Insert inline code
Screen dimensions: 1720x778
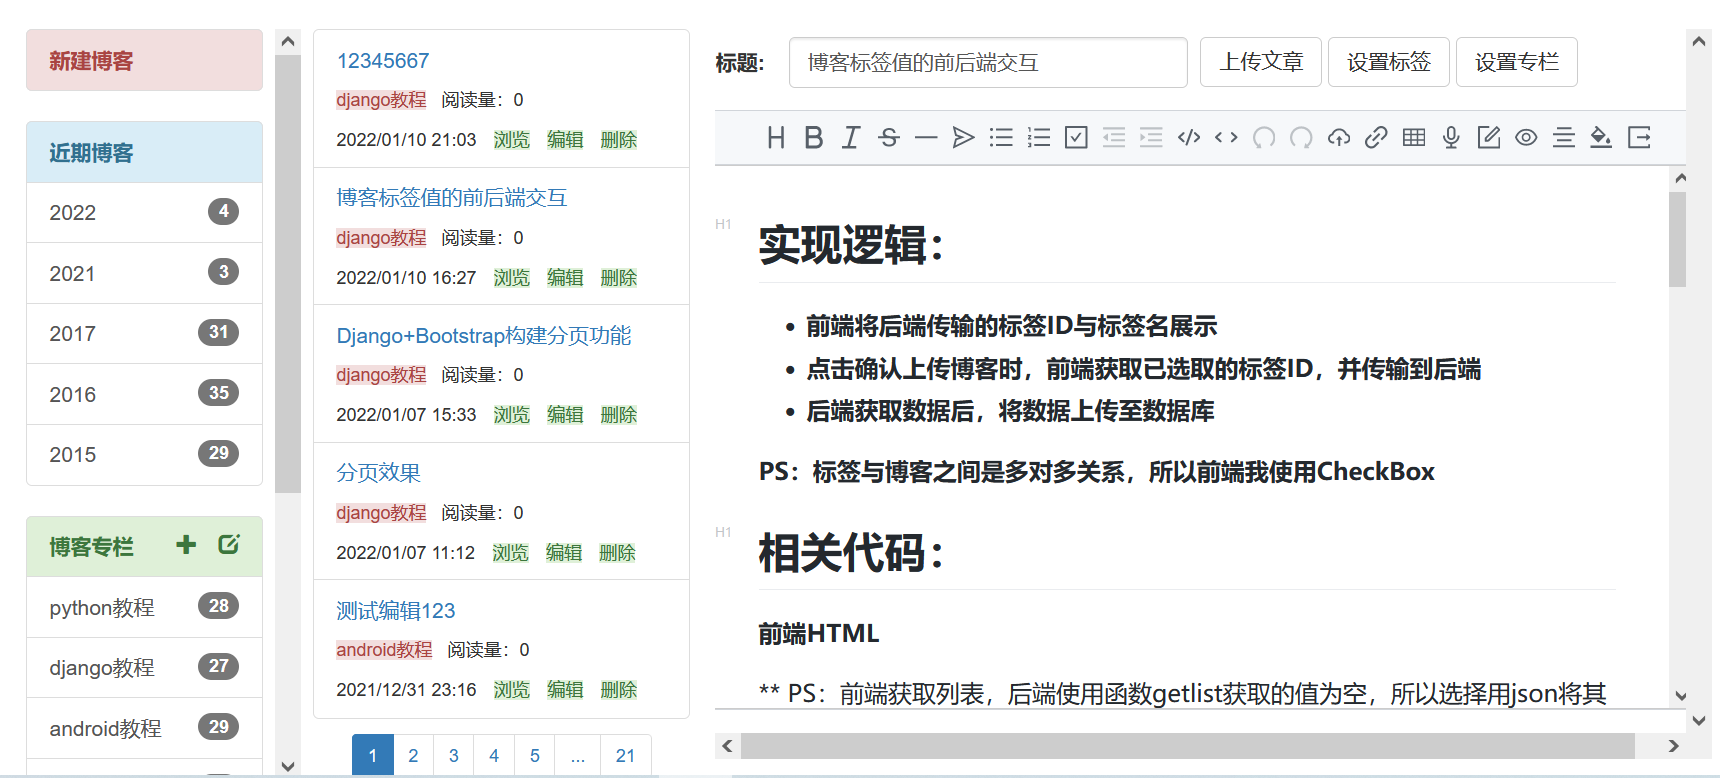click(x=1226, y=138)
